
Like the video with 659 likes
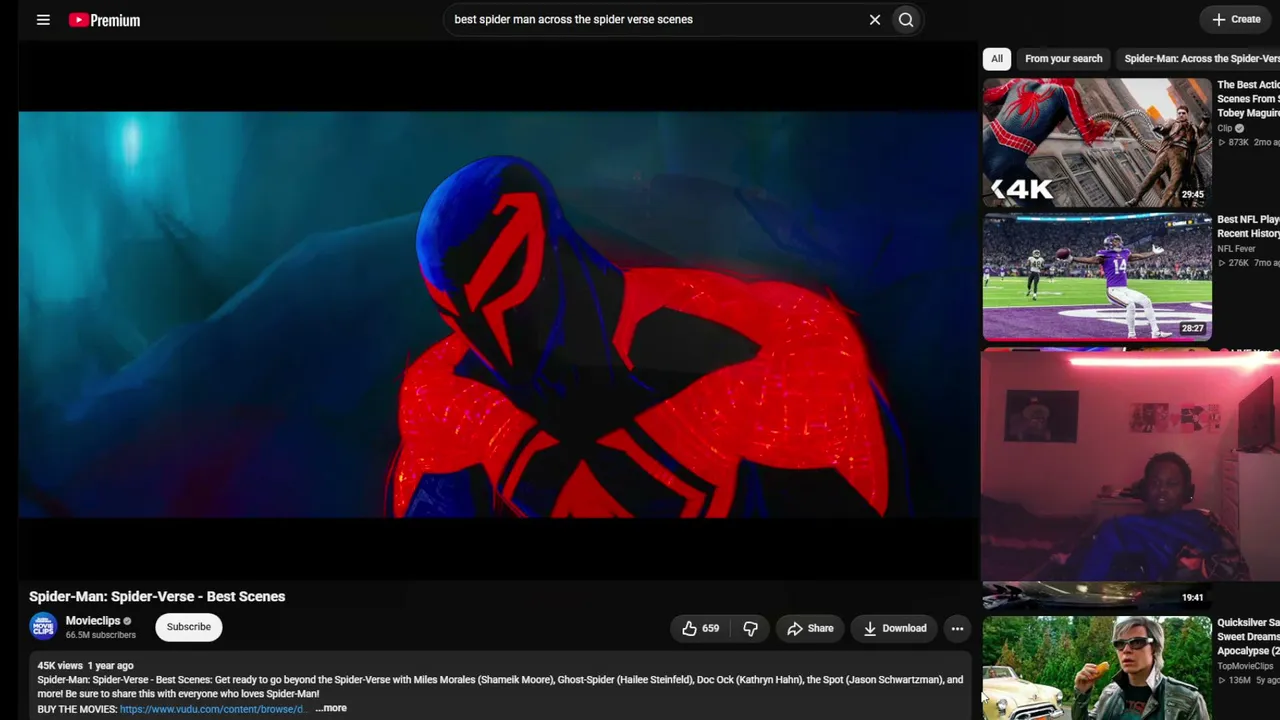[x=700, y=628]
